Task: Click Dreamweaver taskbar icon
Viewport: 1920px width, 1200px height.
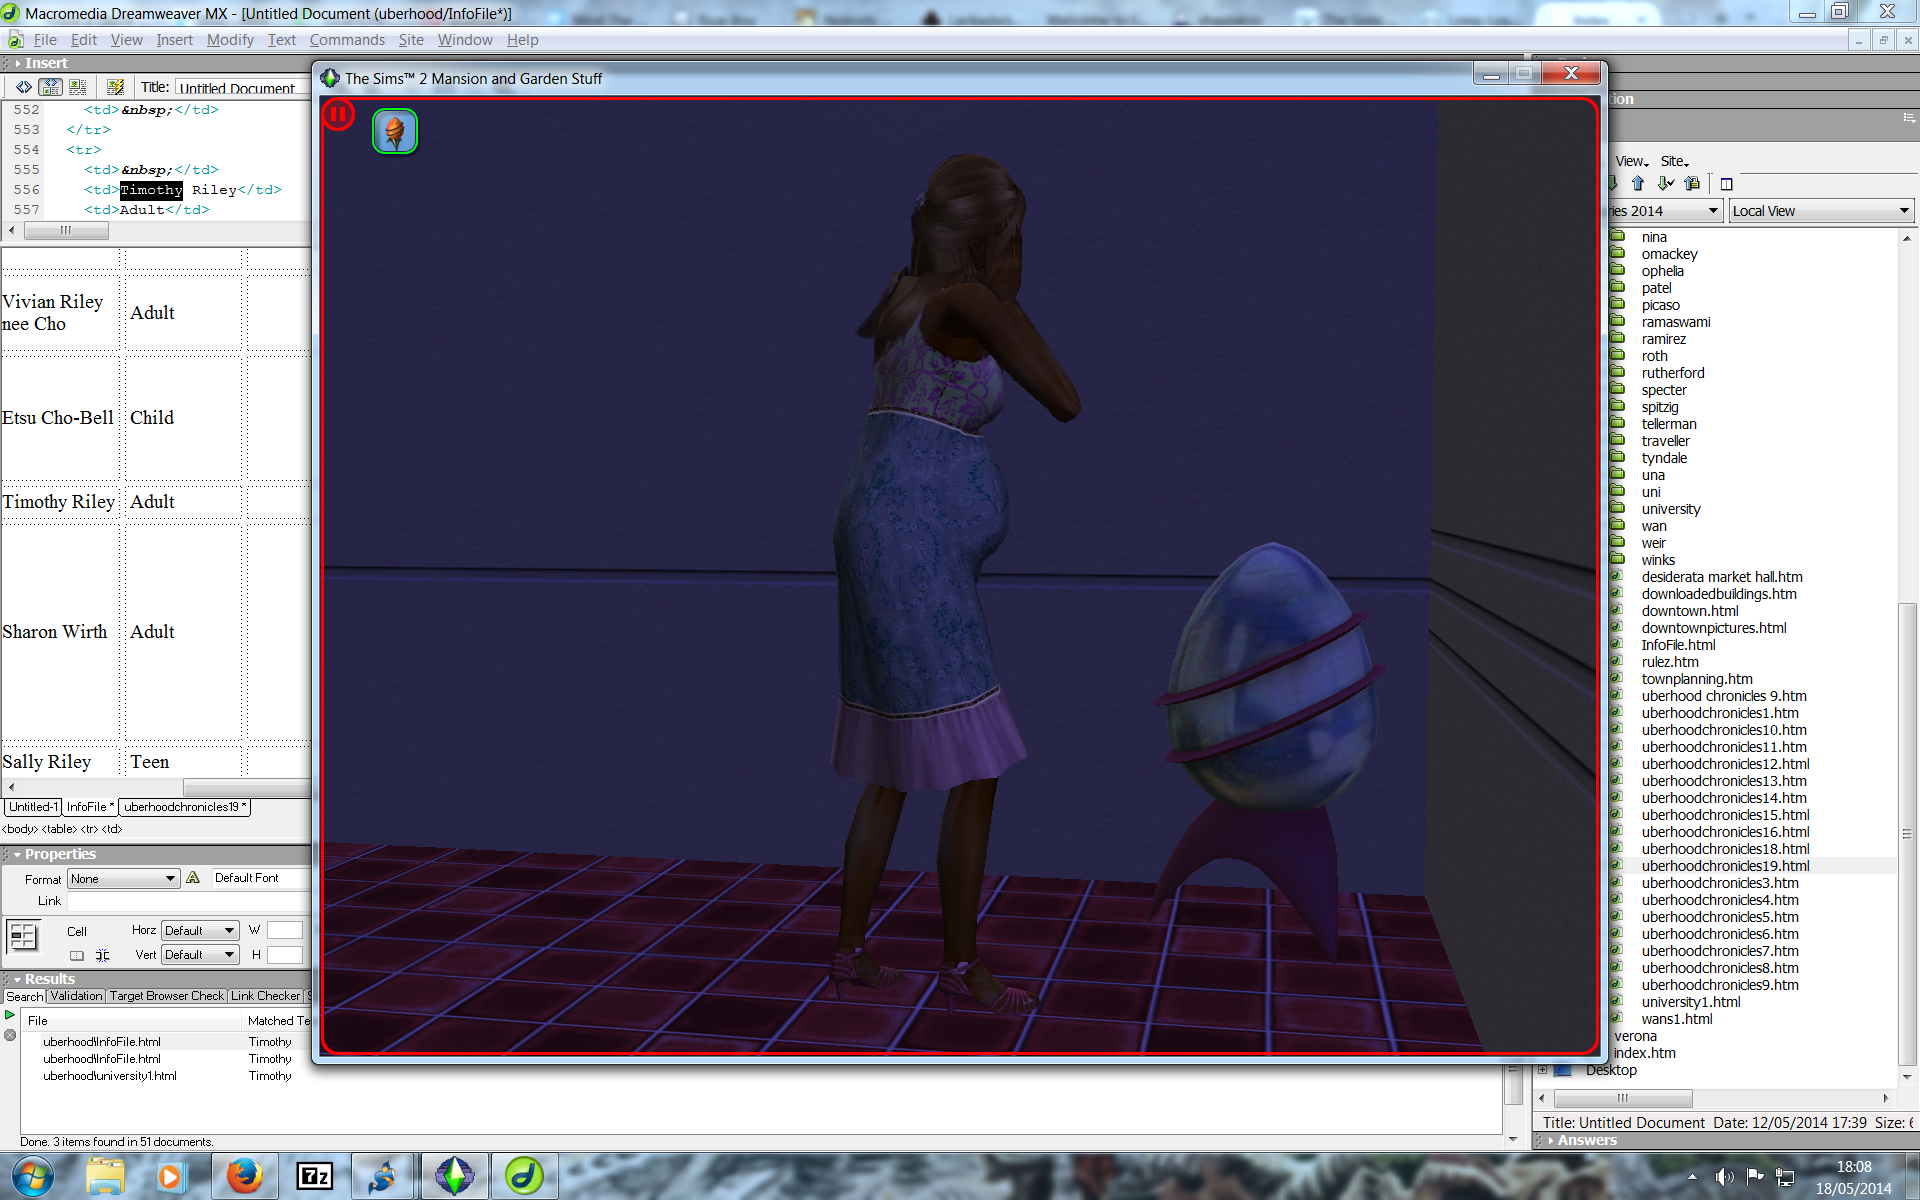Action: click(x=524, y=1176)
